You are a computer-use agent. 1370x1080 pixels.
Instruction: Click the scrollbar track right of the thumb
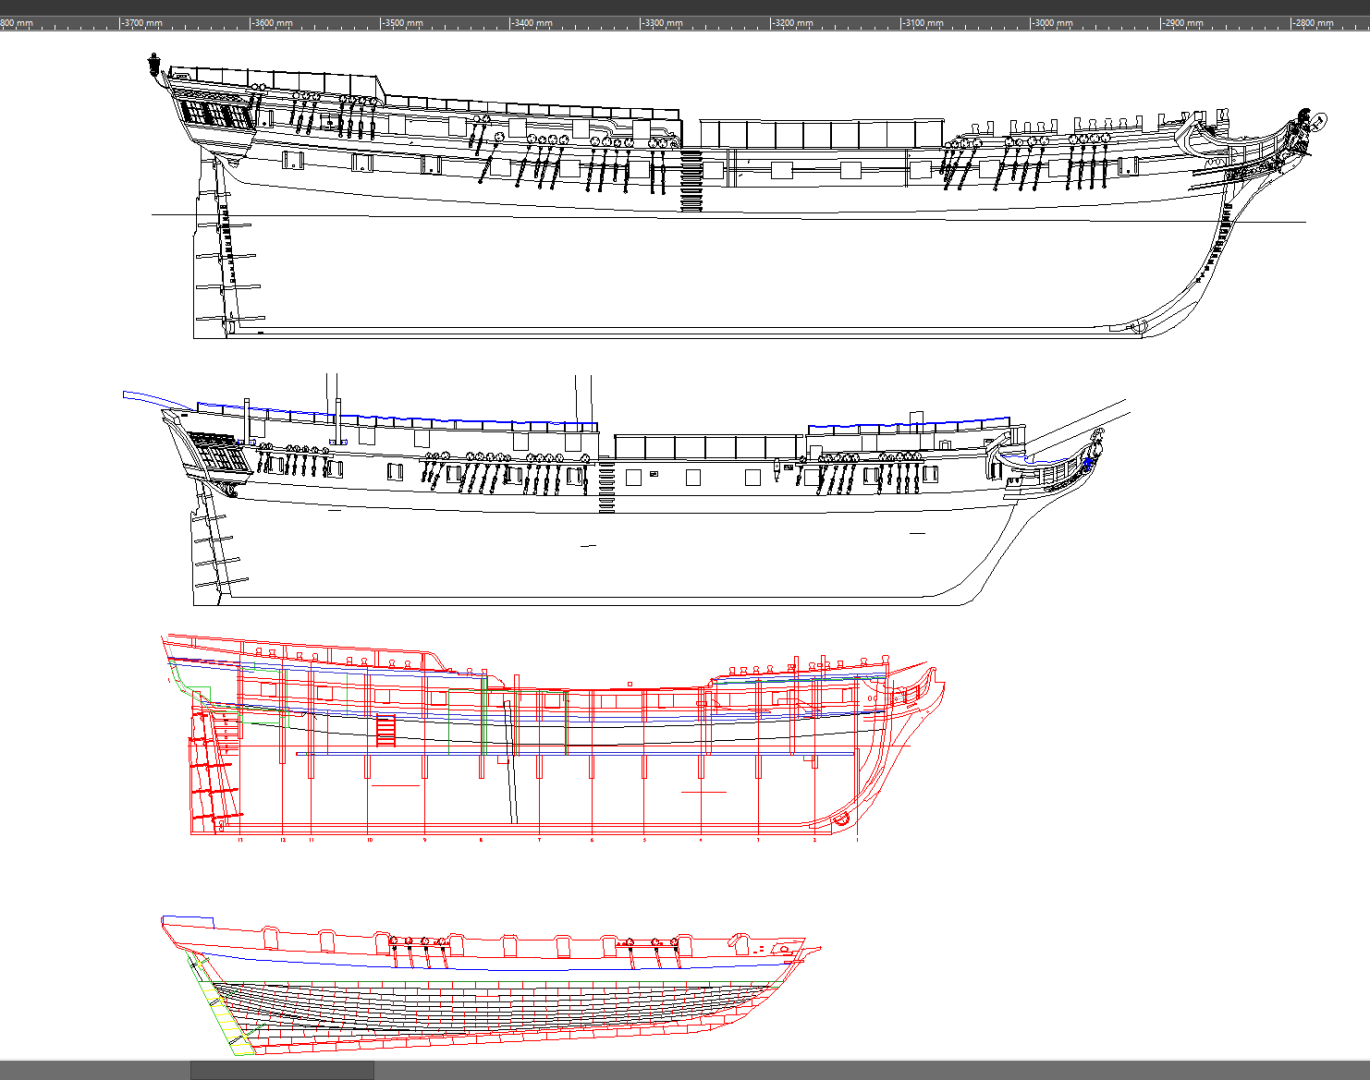(872, 1070)
